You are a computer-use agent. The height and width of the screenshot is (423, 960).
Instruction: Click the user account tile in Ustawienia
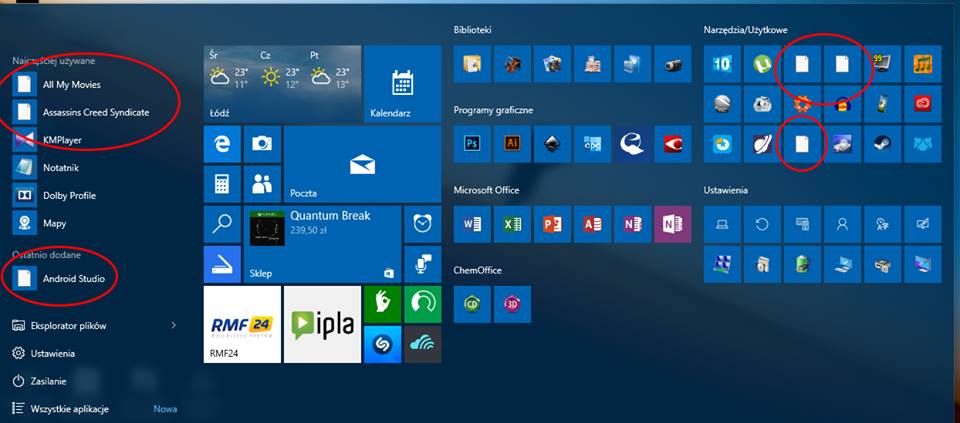[x=842, y=224]
